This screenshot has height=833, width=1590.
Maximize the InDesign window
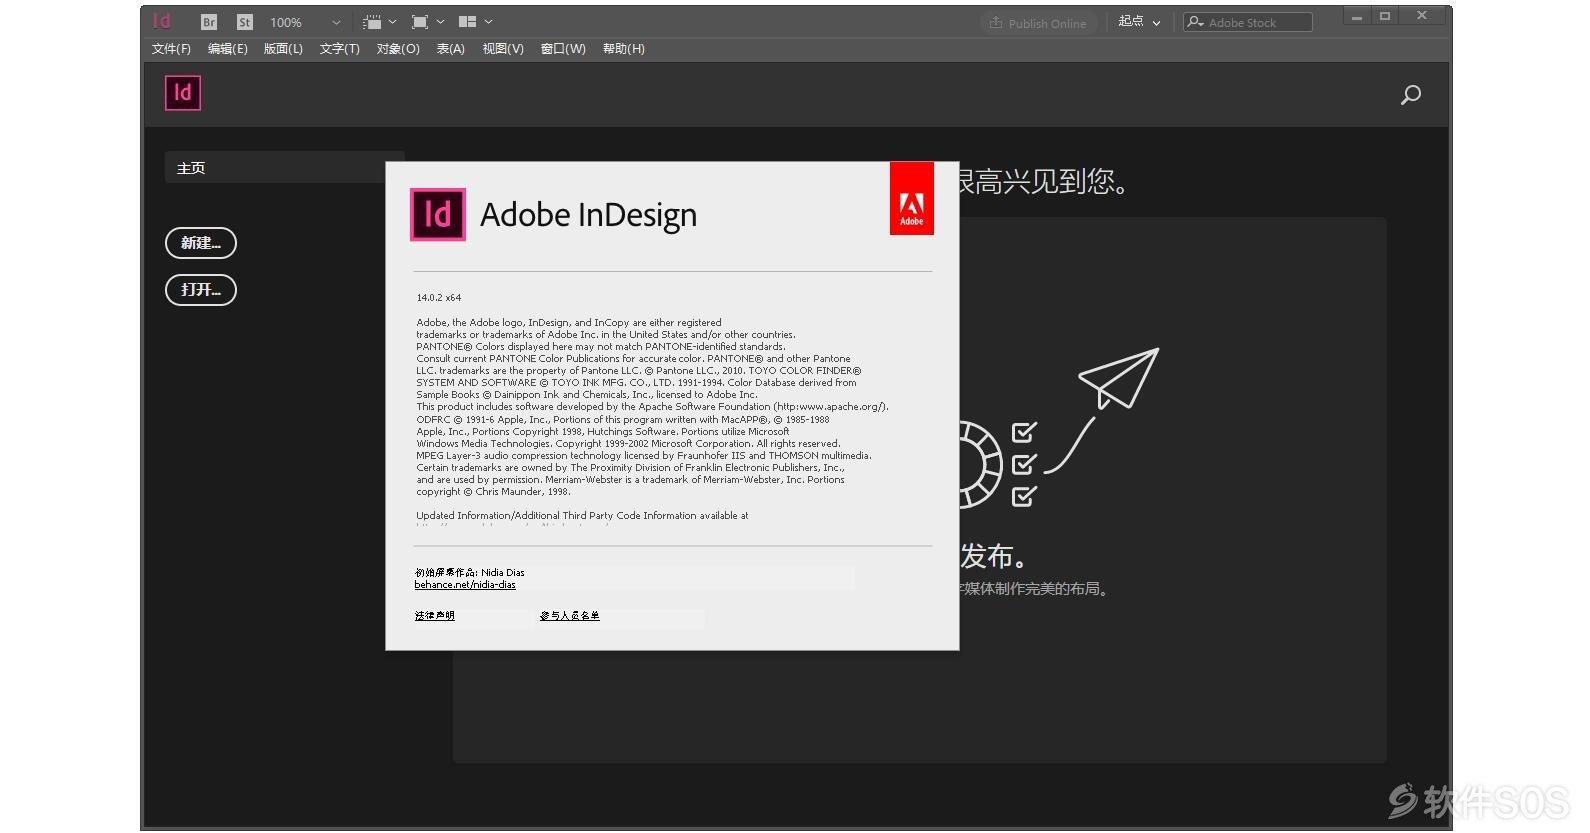(x=1385, y=16)
